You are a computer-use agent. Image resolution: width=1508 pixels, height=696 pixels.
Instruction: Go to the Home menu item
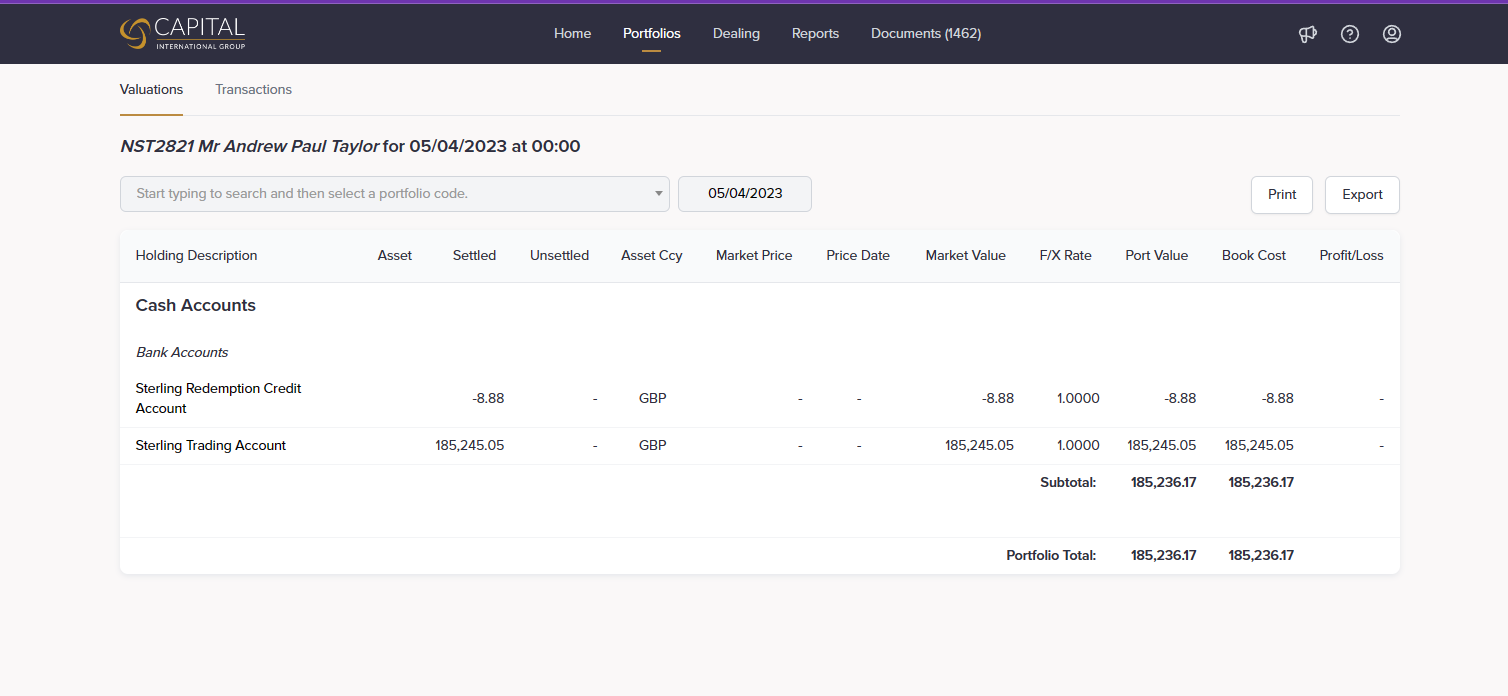572,34
